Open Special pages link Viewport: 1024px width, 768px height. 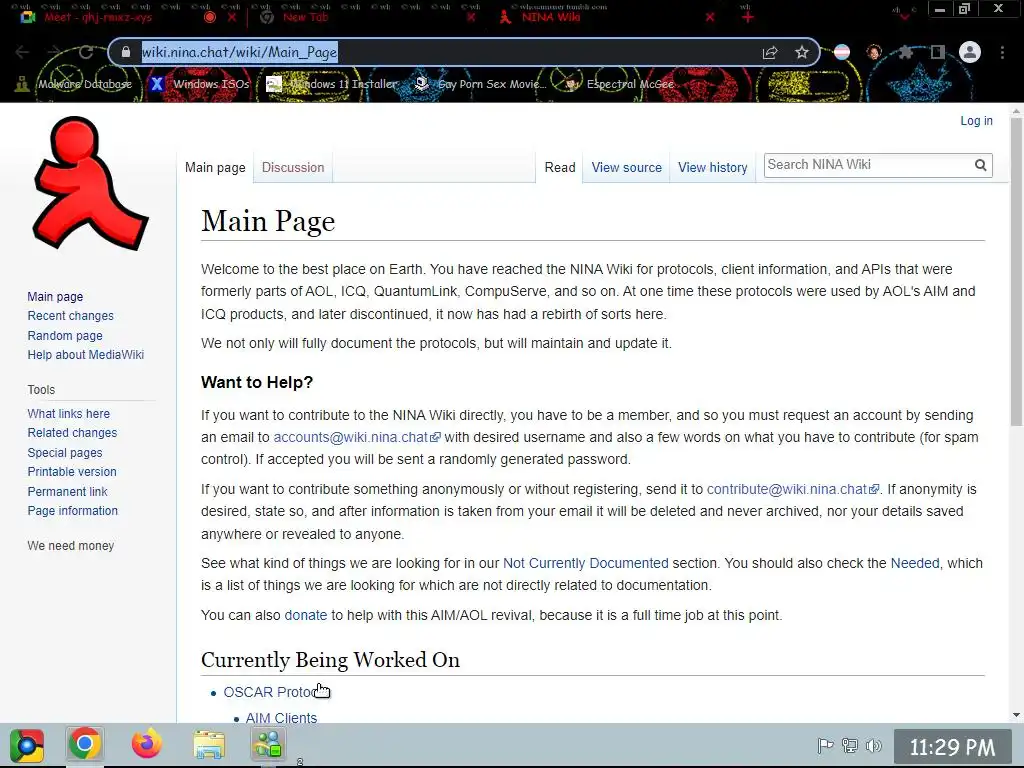(65, 453)
